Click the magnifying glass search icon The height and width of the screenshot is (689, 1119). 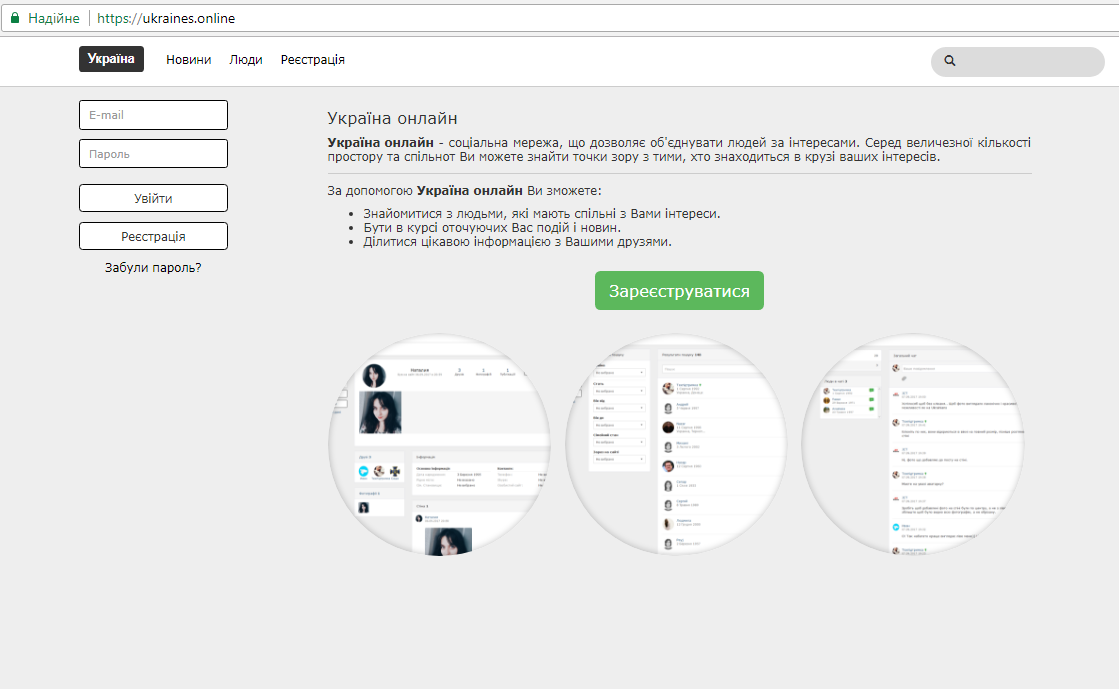tap(950, 61)
